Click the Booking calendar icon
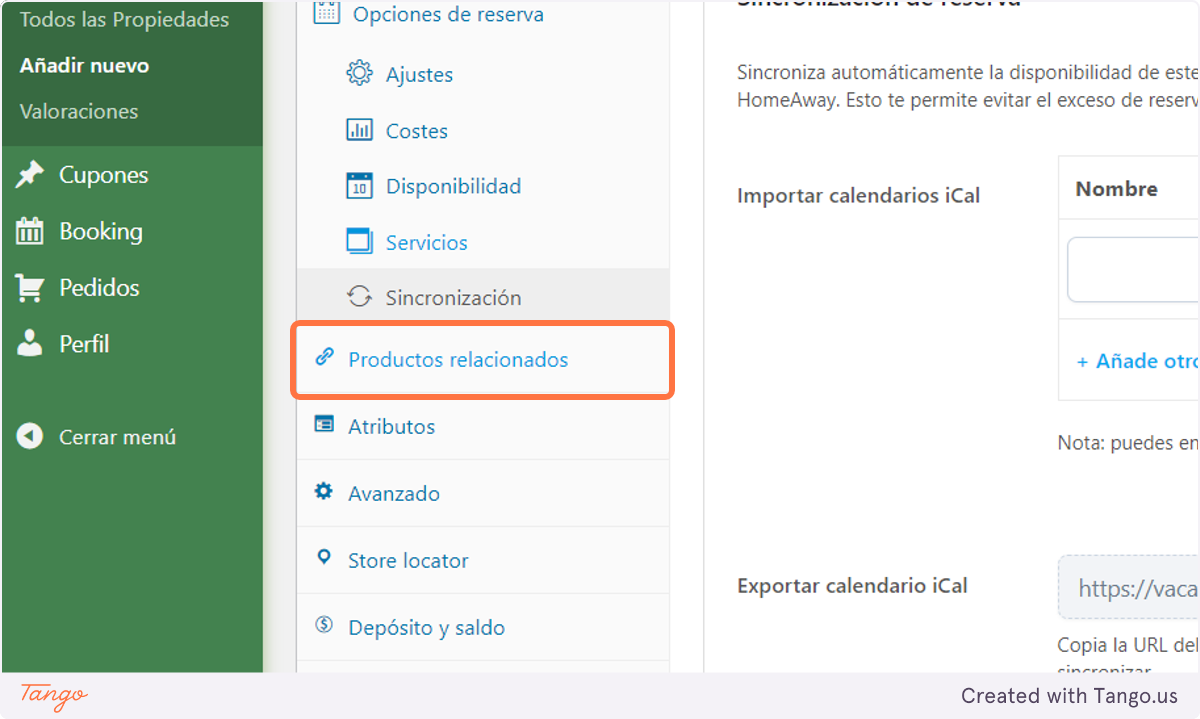The height and width of the screenshot is (719, 1200). coord(30,231)
